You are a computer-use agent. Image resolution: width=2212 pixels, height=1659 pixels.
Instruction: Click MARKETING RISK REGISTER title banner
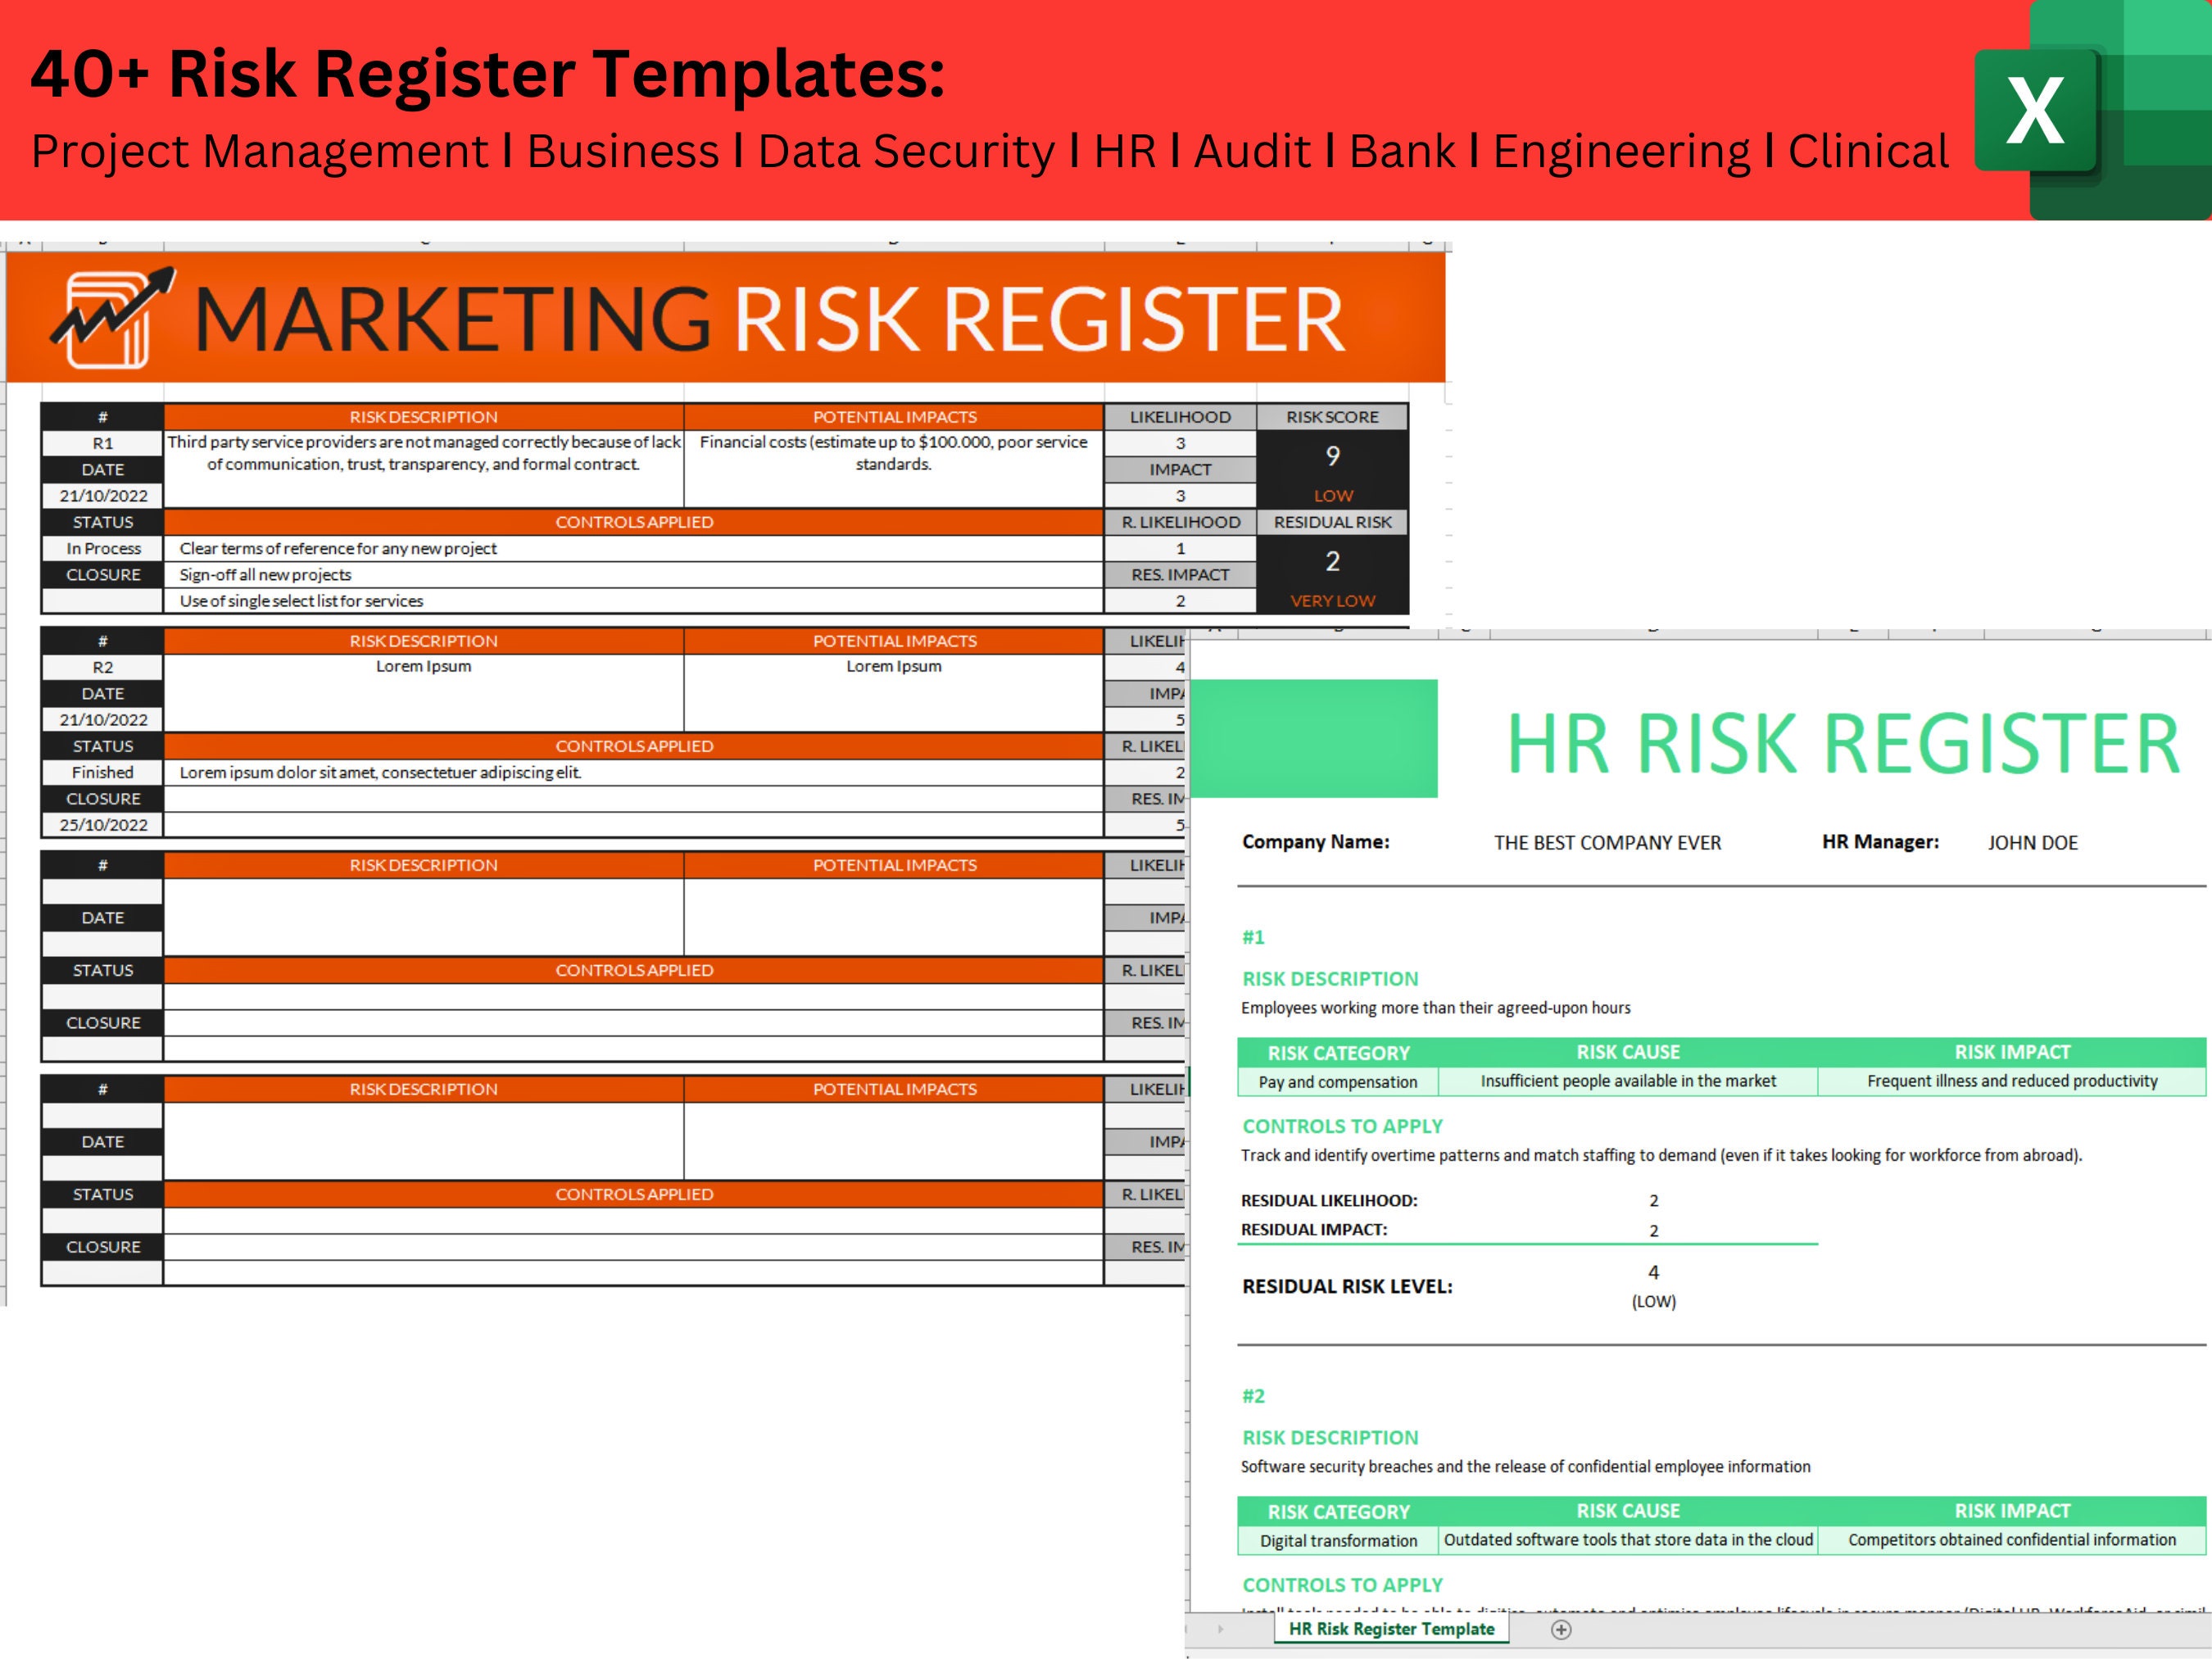click(726, 318)
